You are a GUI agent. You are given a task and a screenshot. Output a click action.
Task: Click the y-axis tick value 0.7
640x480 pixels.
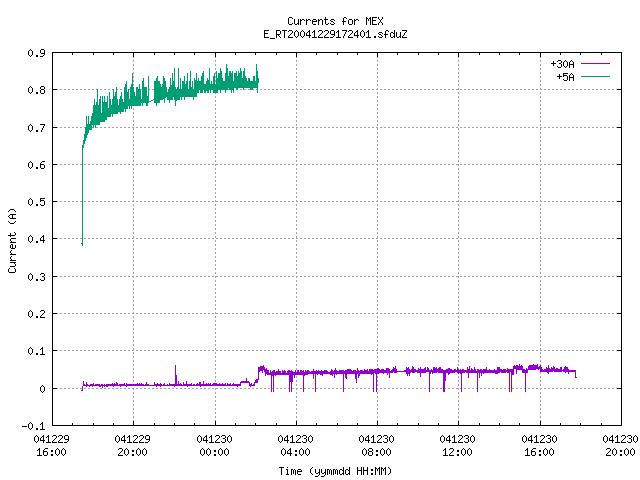(x=36, y=128)
